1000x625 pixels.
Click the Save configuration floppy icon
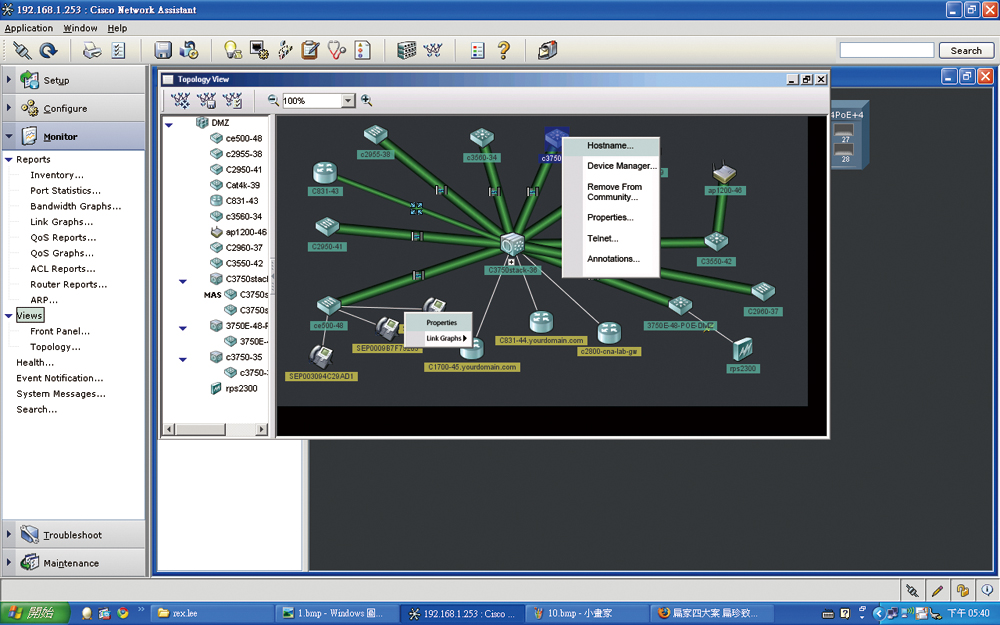163,50
